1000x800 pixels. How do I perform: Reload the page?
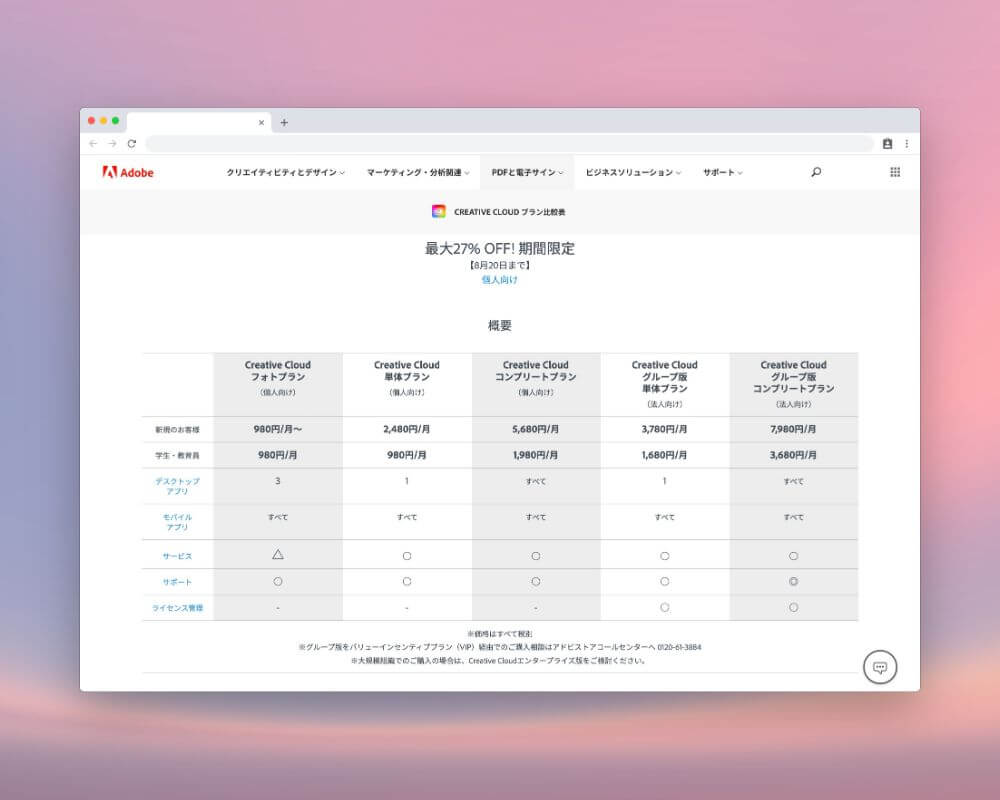tap(131, 144)
